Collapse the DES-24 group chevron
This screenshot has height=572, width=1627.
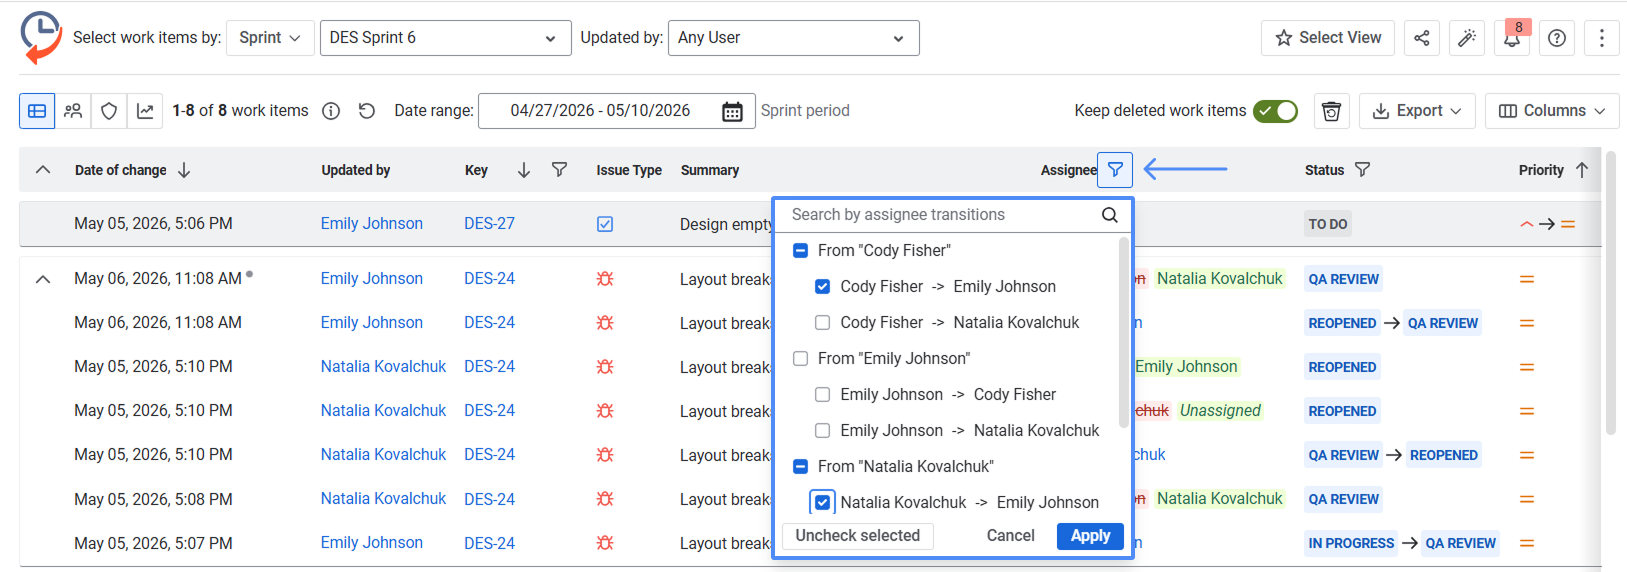coord(43,279)
